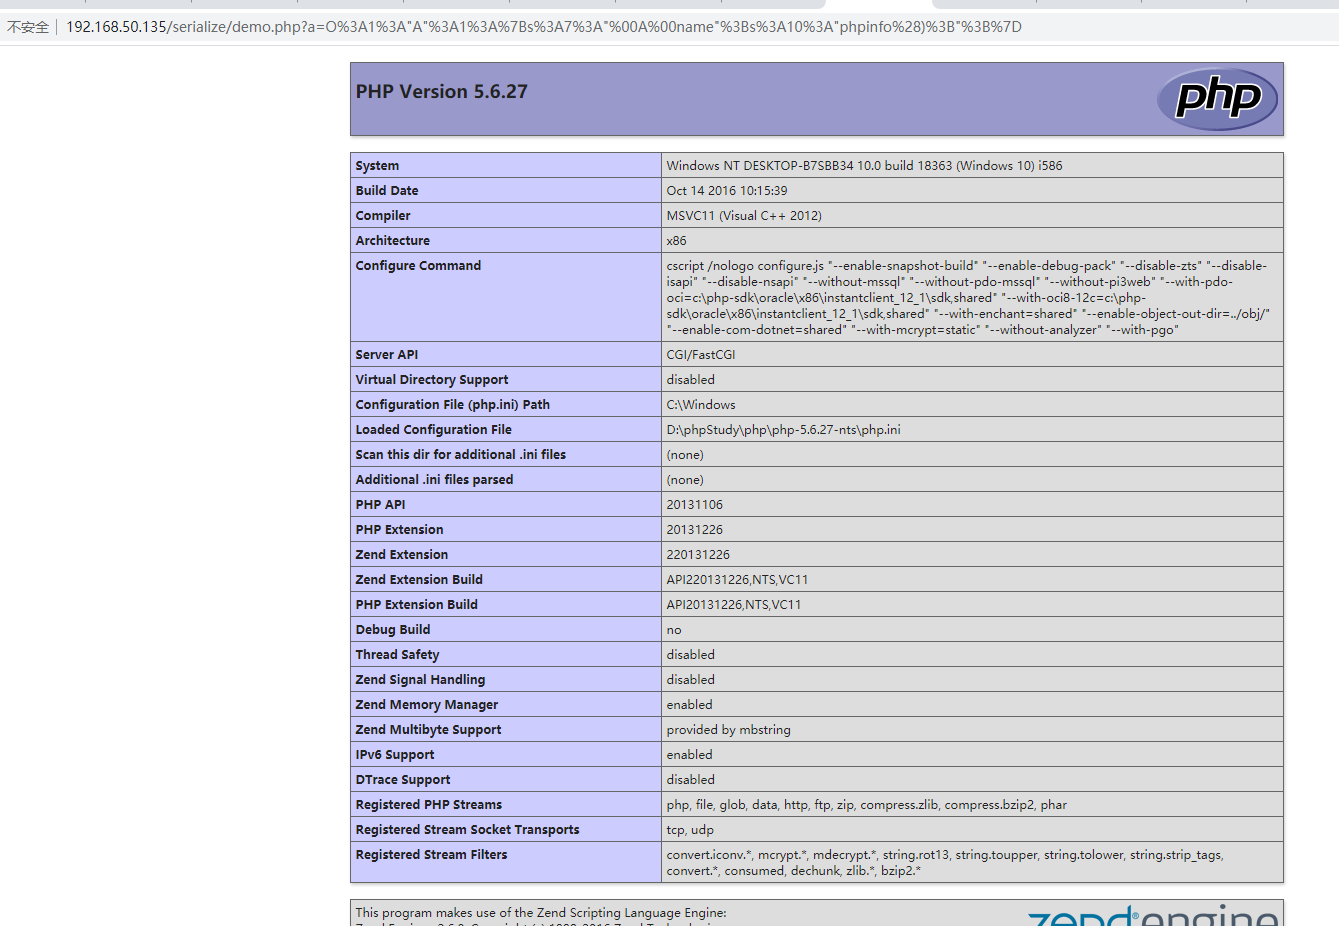Click 'provided by mbstring' value
The height and width of the screenshot is (926, 1339).
(x=729, y=730)
